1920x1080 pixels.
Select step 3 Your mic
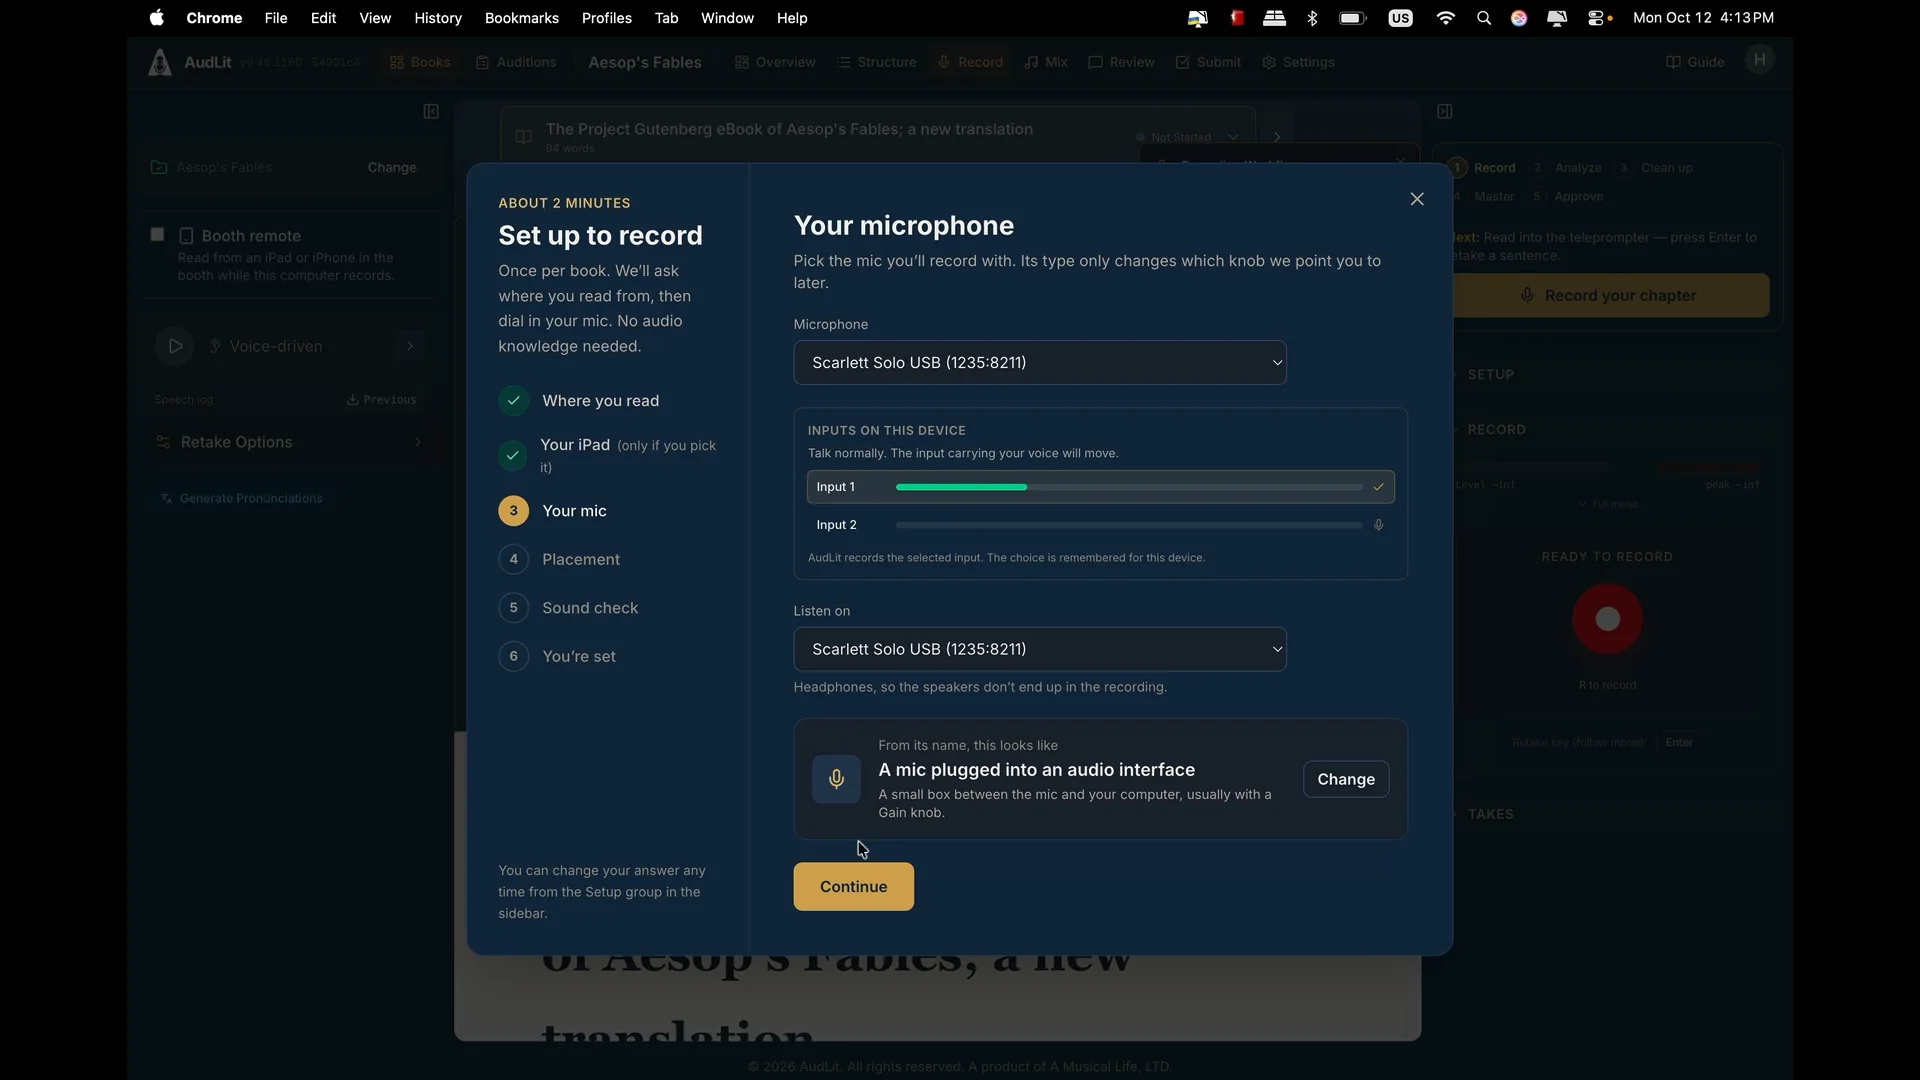[553, 511]
